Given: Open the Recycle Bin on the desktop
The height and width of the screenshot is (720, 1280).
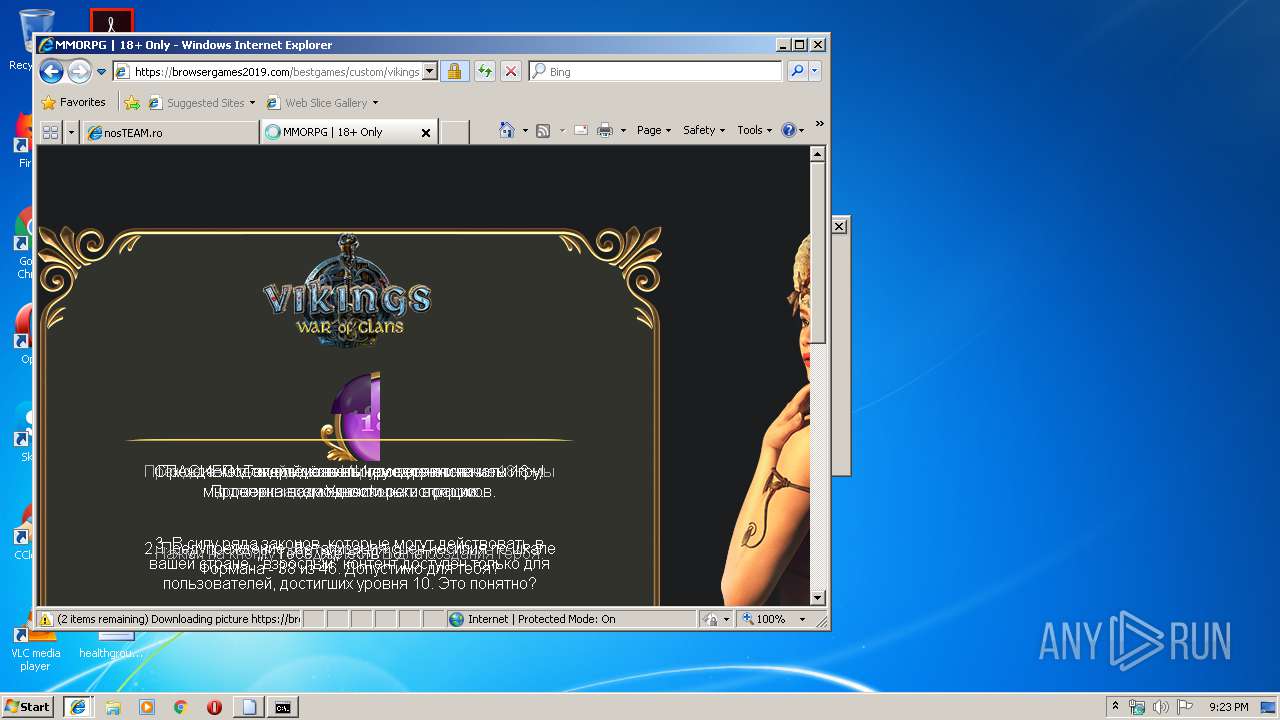Looking at the screenshot, I should 36,39.
